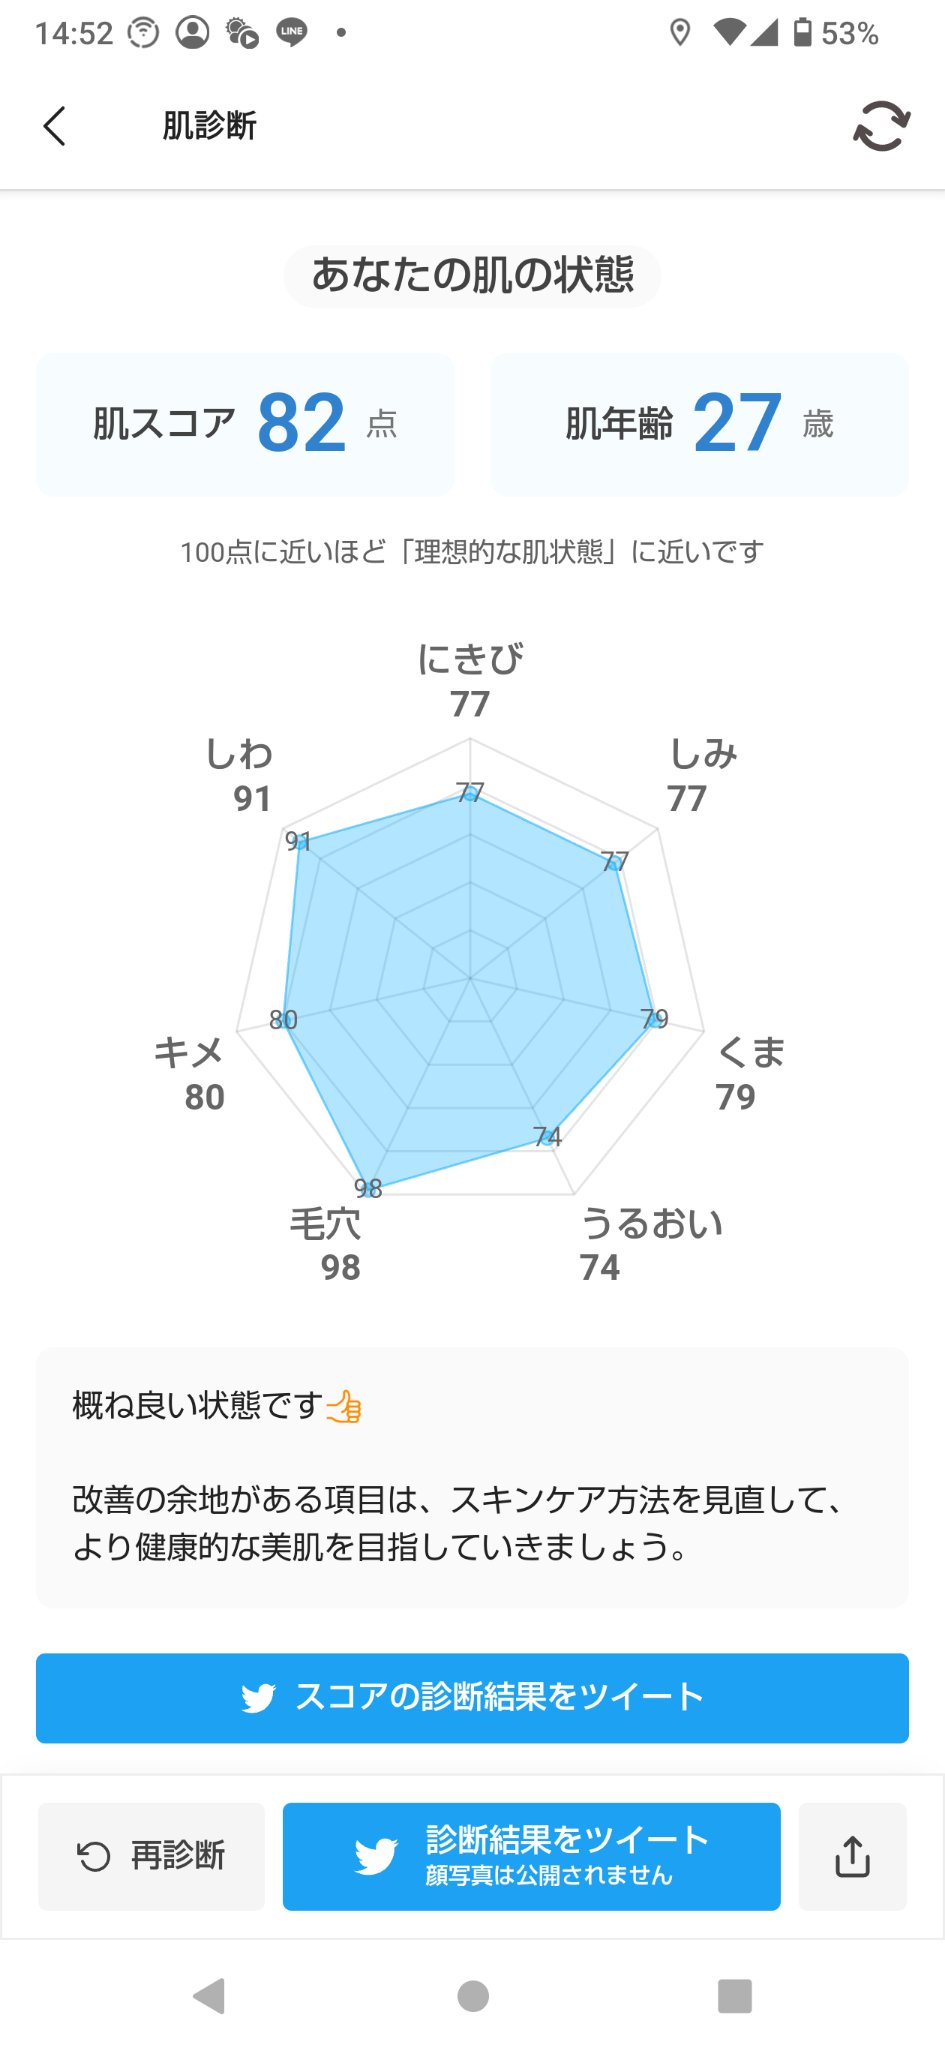Tap the 再診断 retry icon
Viewport: 945px width, 2048px height.
click(x=92, y=1855)
